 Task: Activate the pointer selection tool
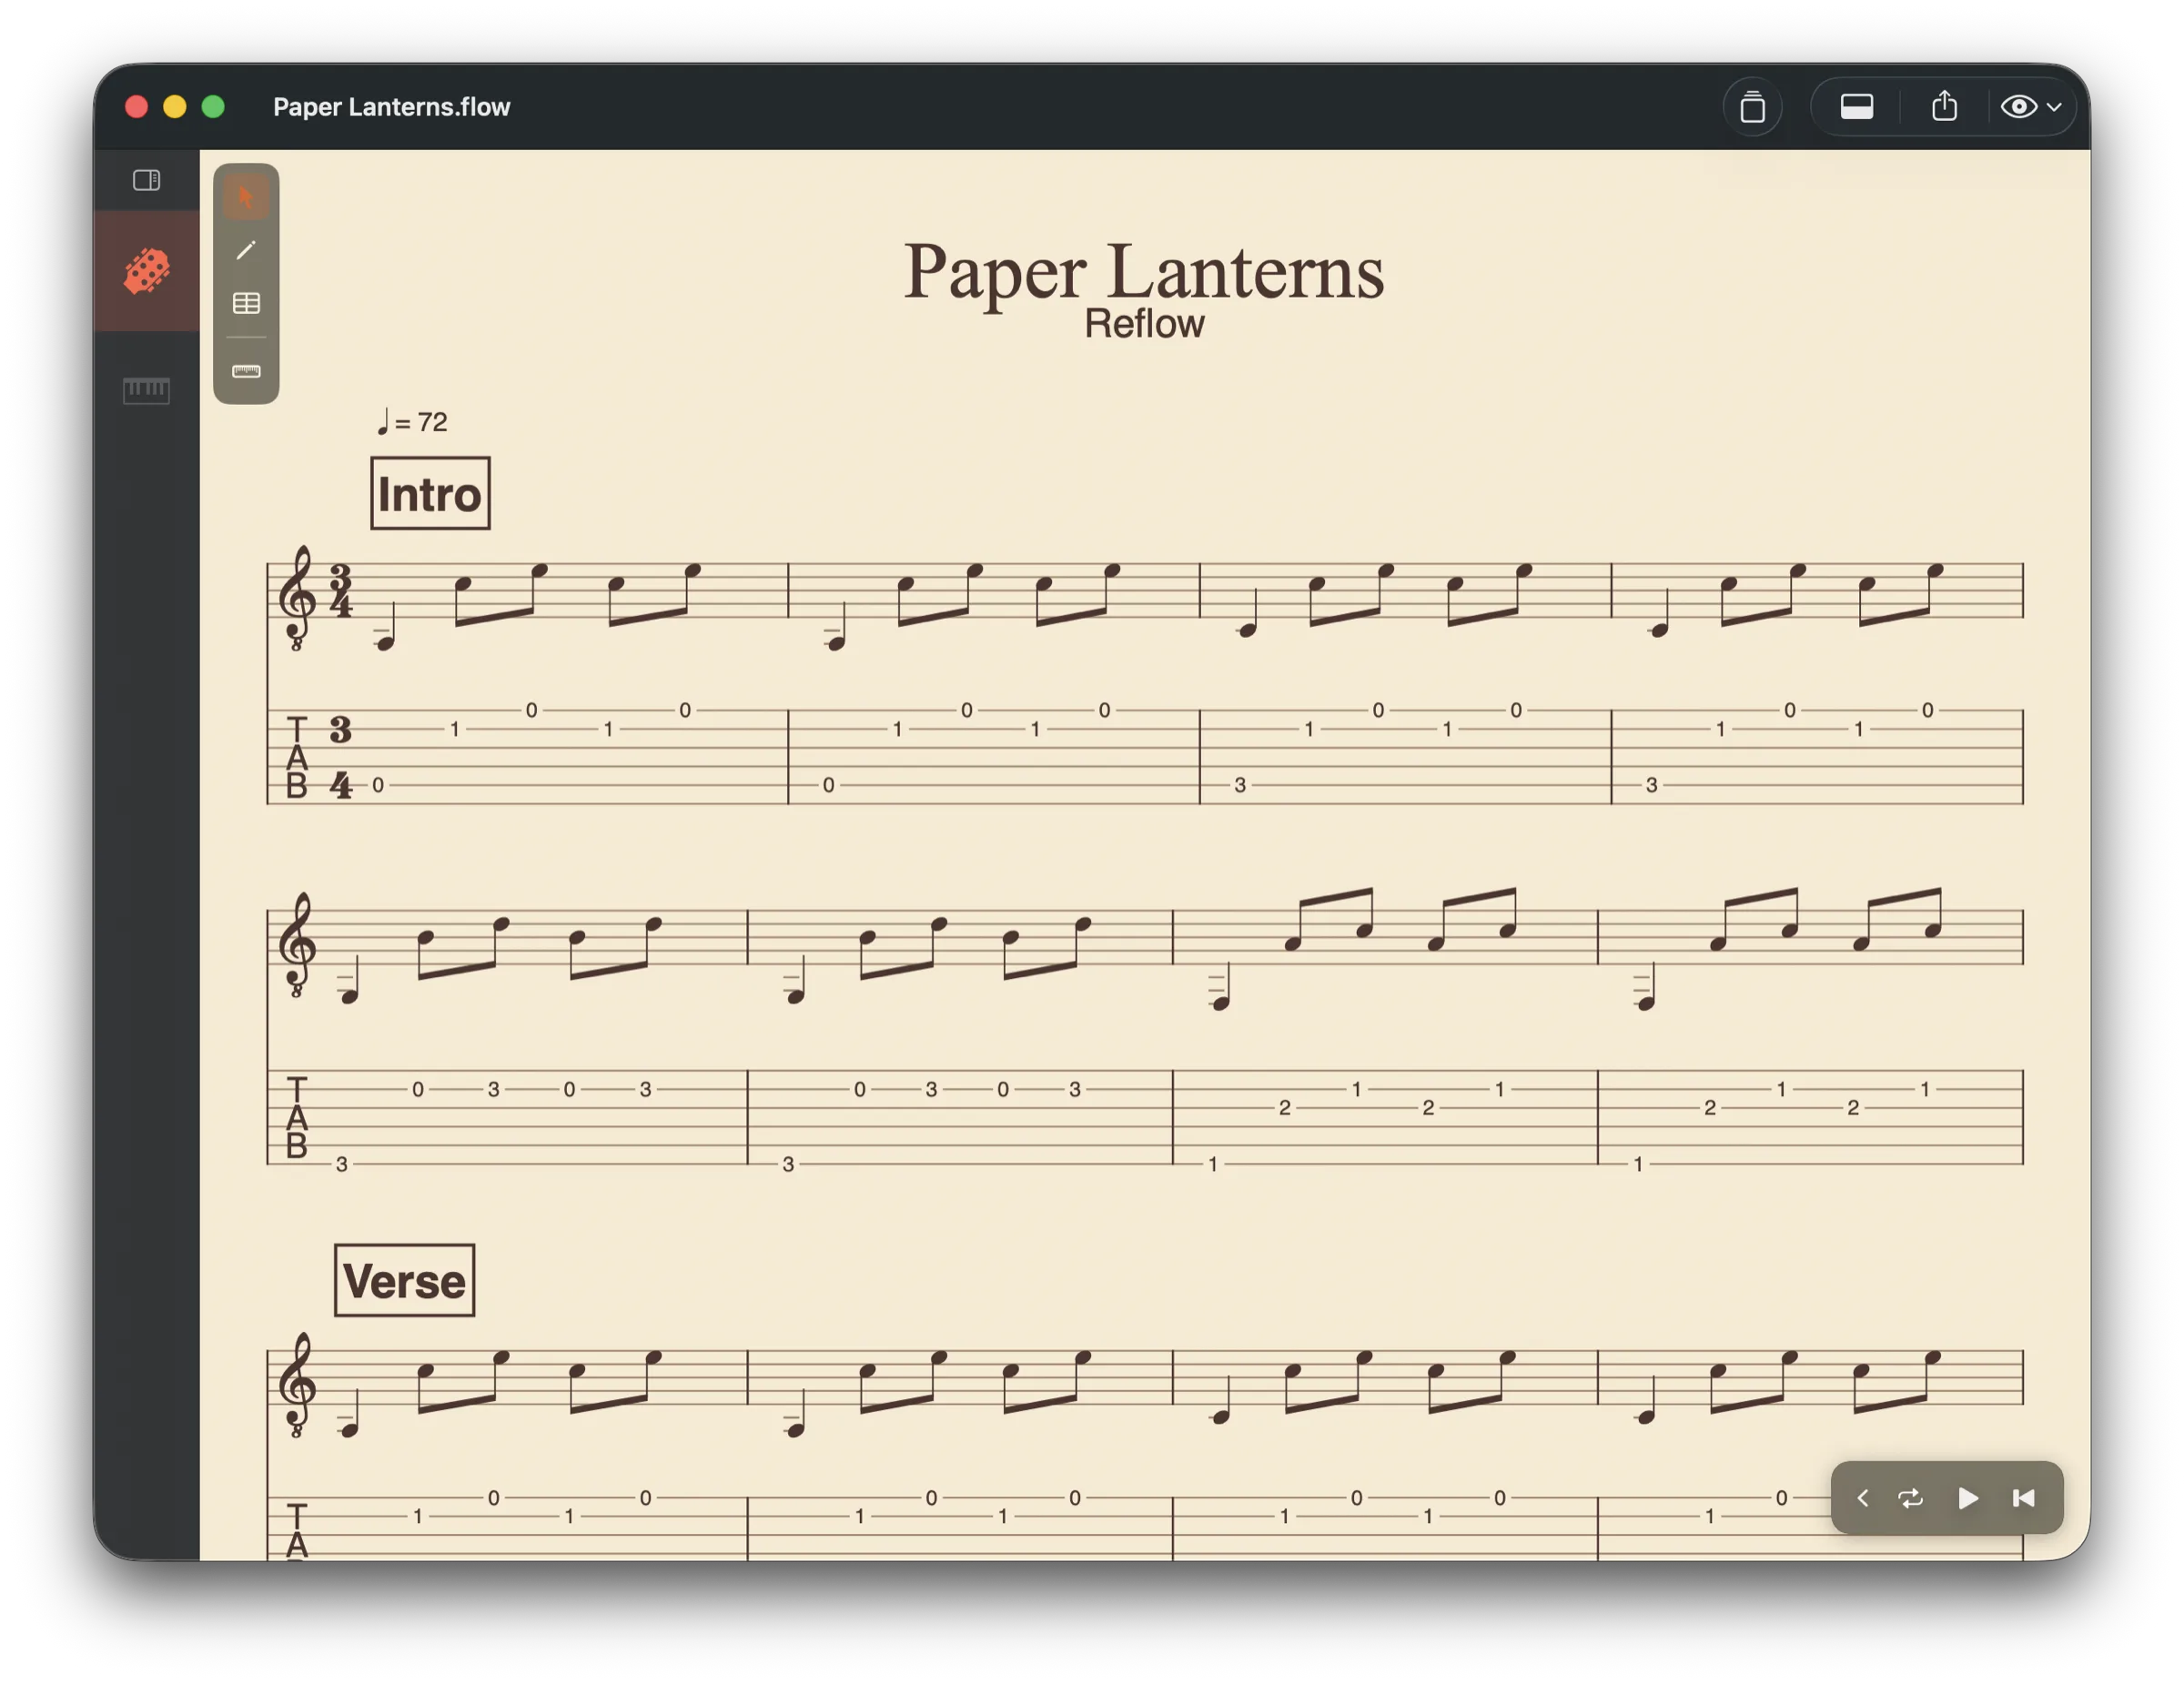point(246,197)
